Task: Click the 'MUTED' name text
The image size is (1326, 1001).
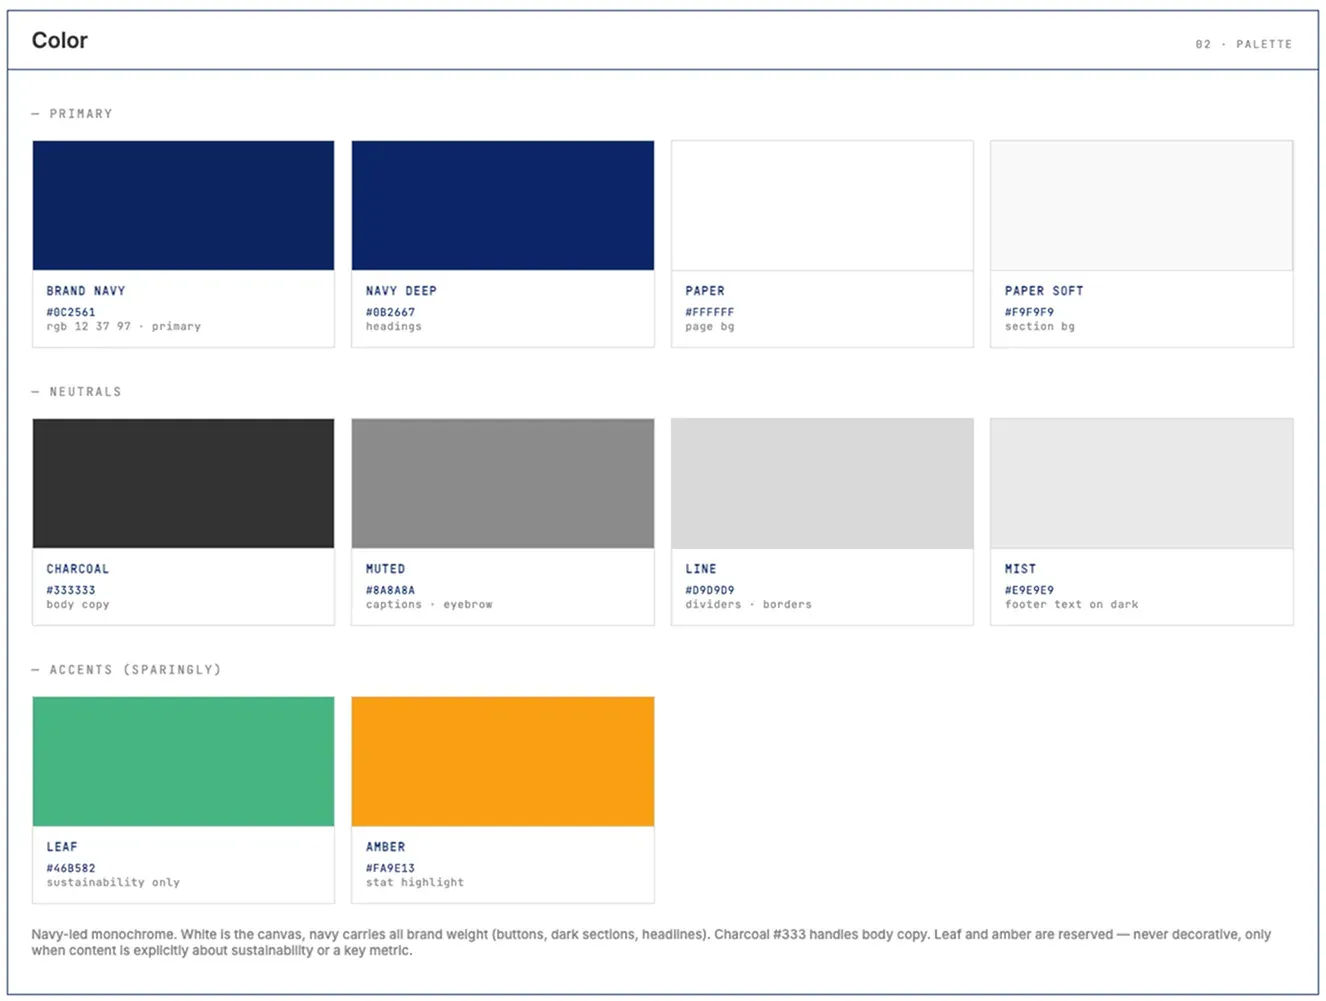Action: [x=385, y=569]
